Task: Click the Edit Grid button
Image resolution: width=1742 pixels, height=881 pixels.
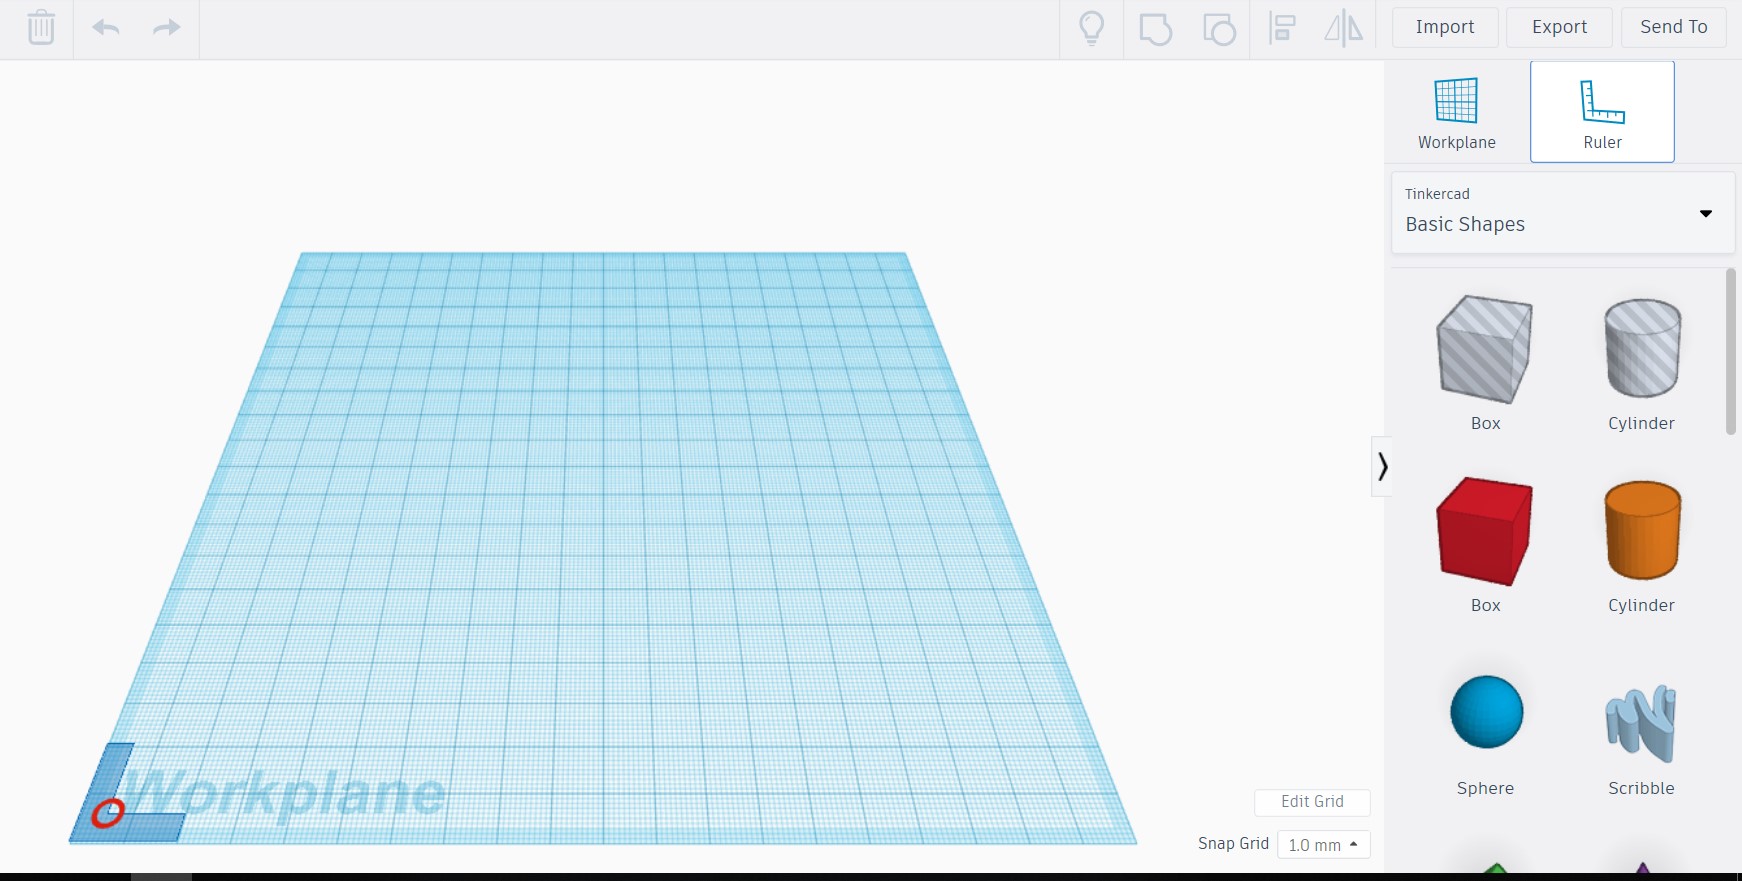Action: click(x=1312, y=802)
